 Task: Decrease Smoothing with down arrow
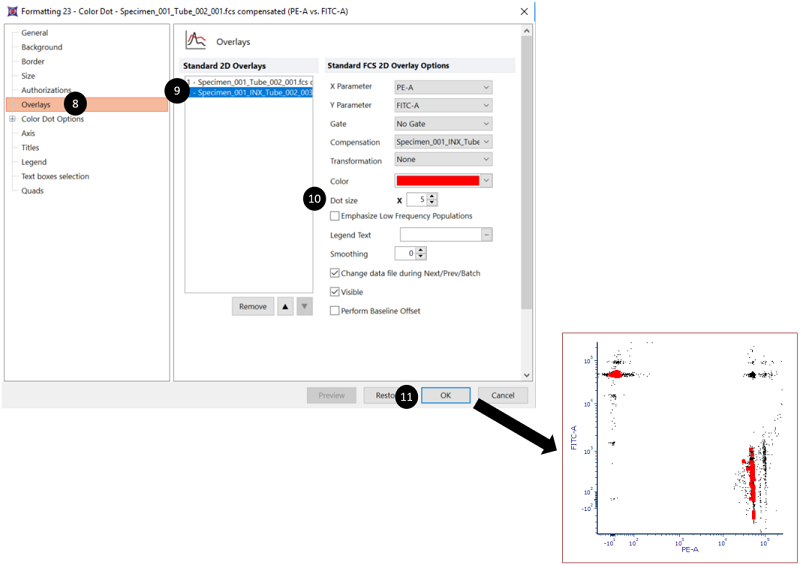tap(421, 256)
